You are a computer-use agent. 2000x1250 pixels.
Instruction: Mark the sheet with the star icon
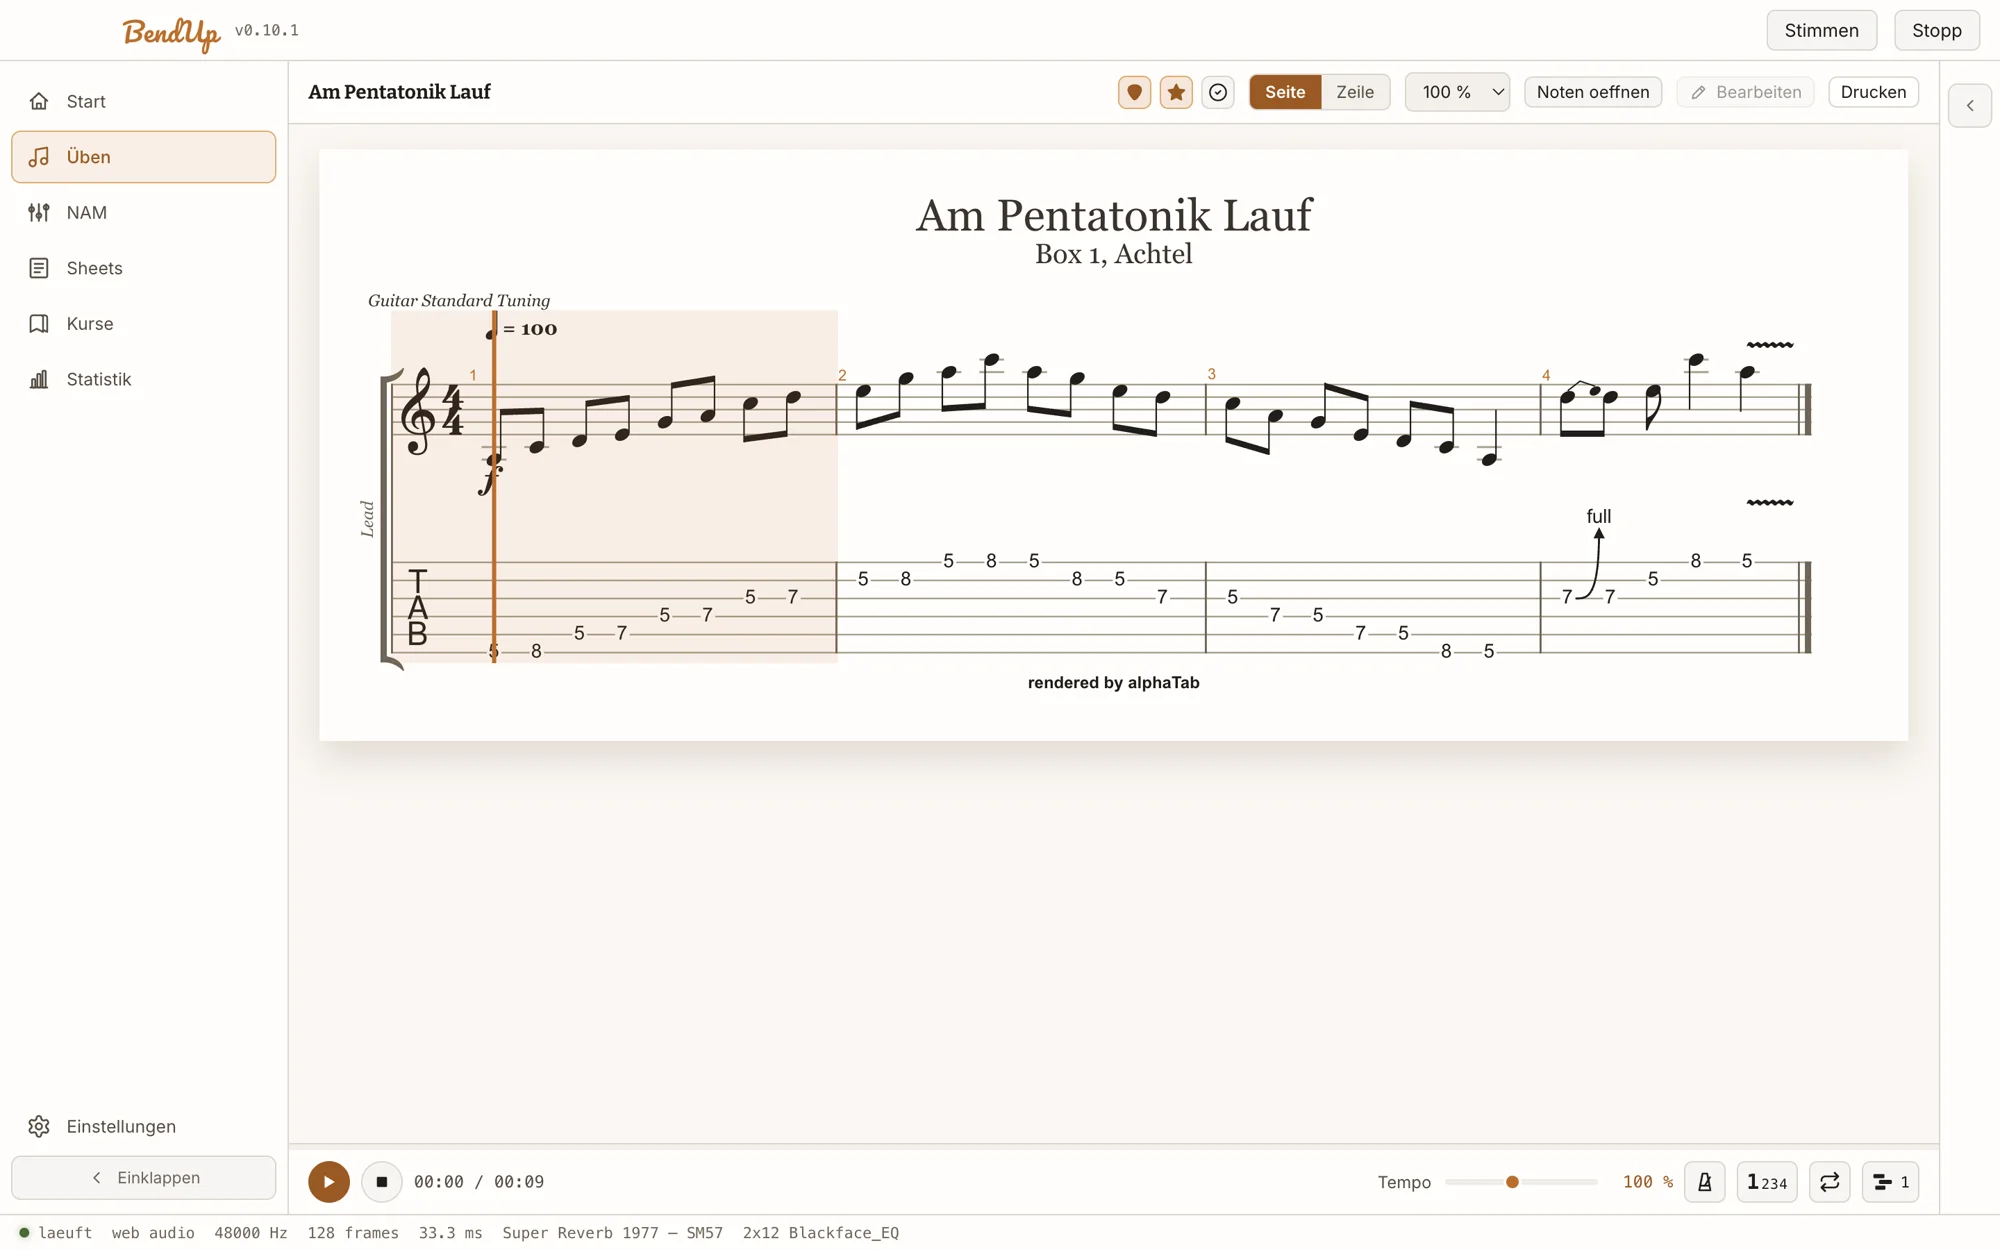coord(1176,92)
